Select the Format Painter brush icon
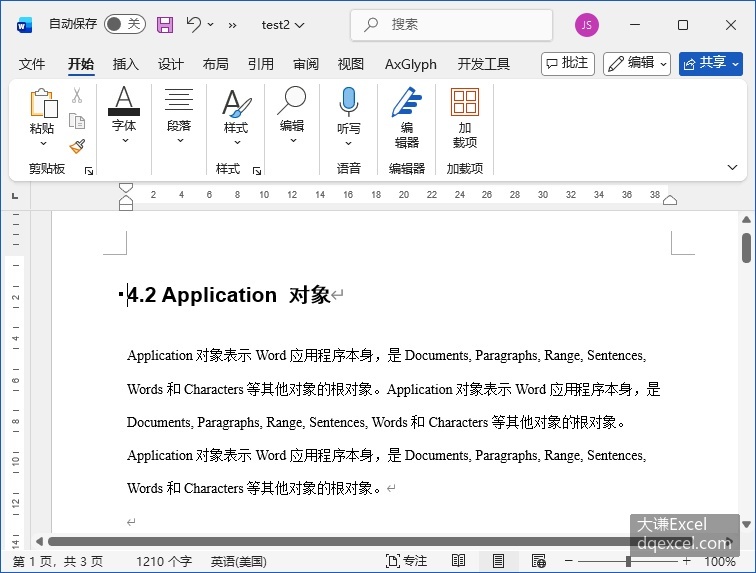This screenshot has height=573, width=756. point(77,146)
